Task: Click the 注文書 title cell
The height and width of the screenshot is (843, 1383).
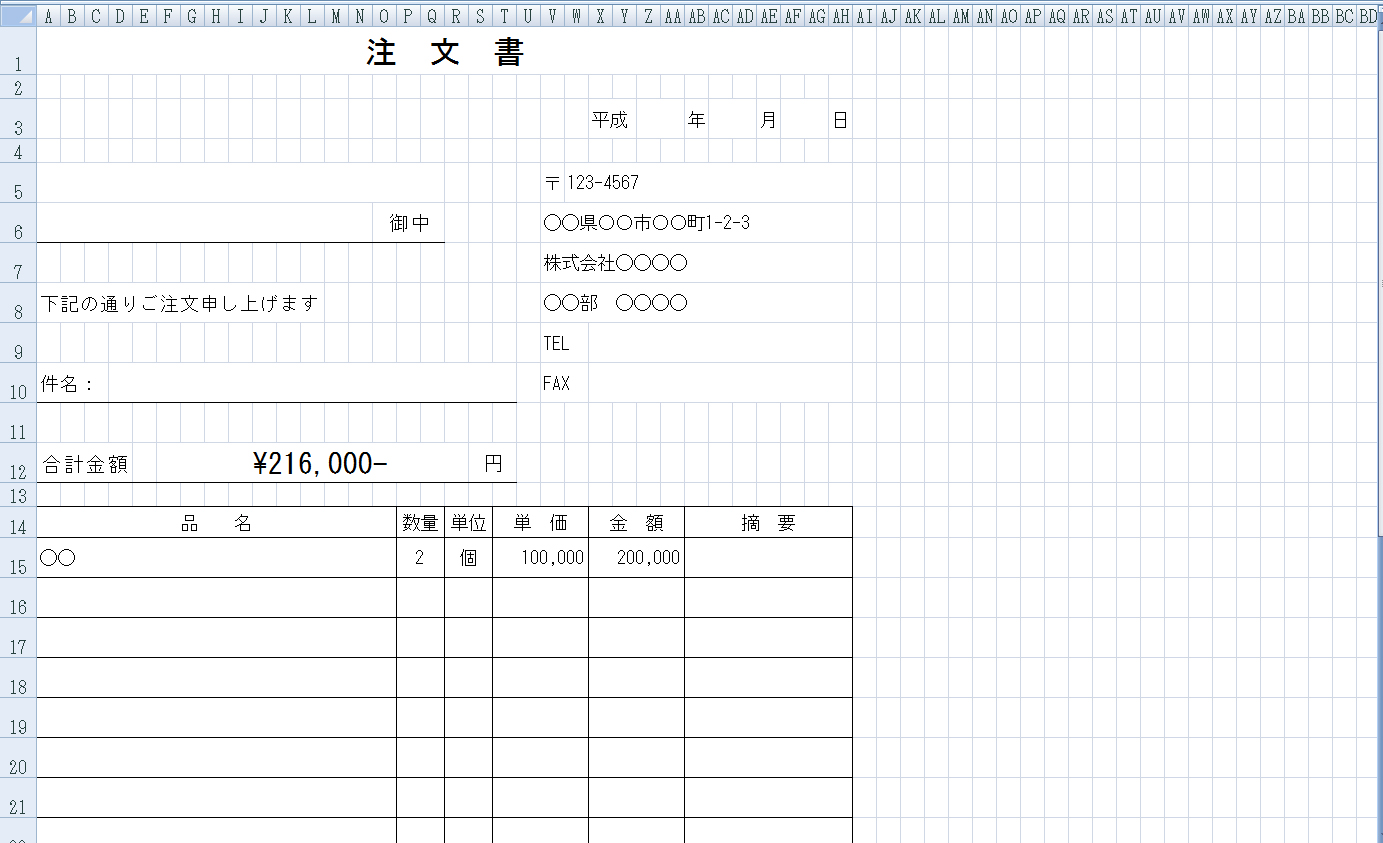Action: [445, 51]
